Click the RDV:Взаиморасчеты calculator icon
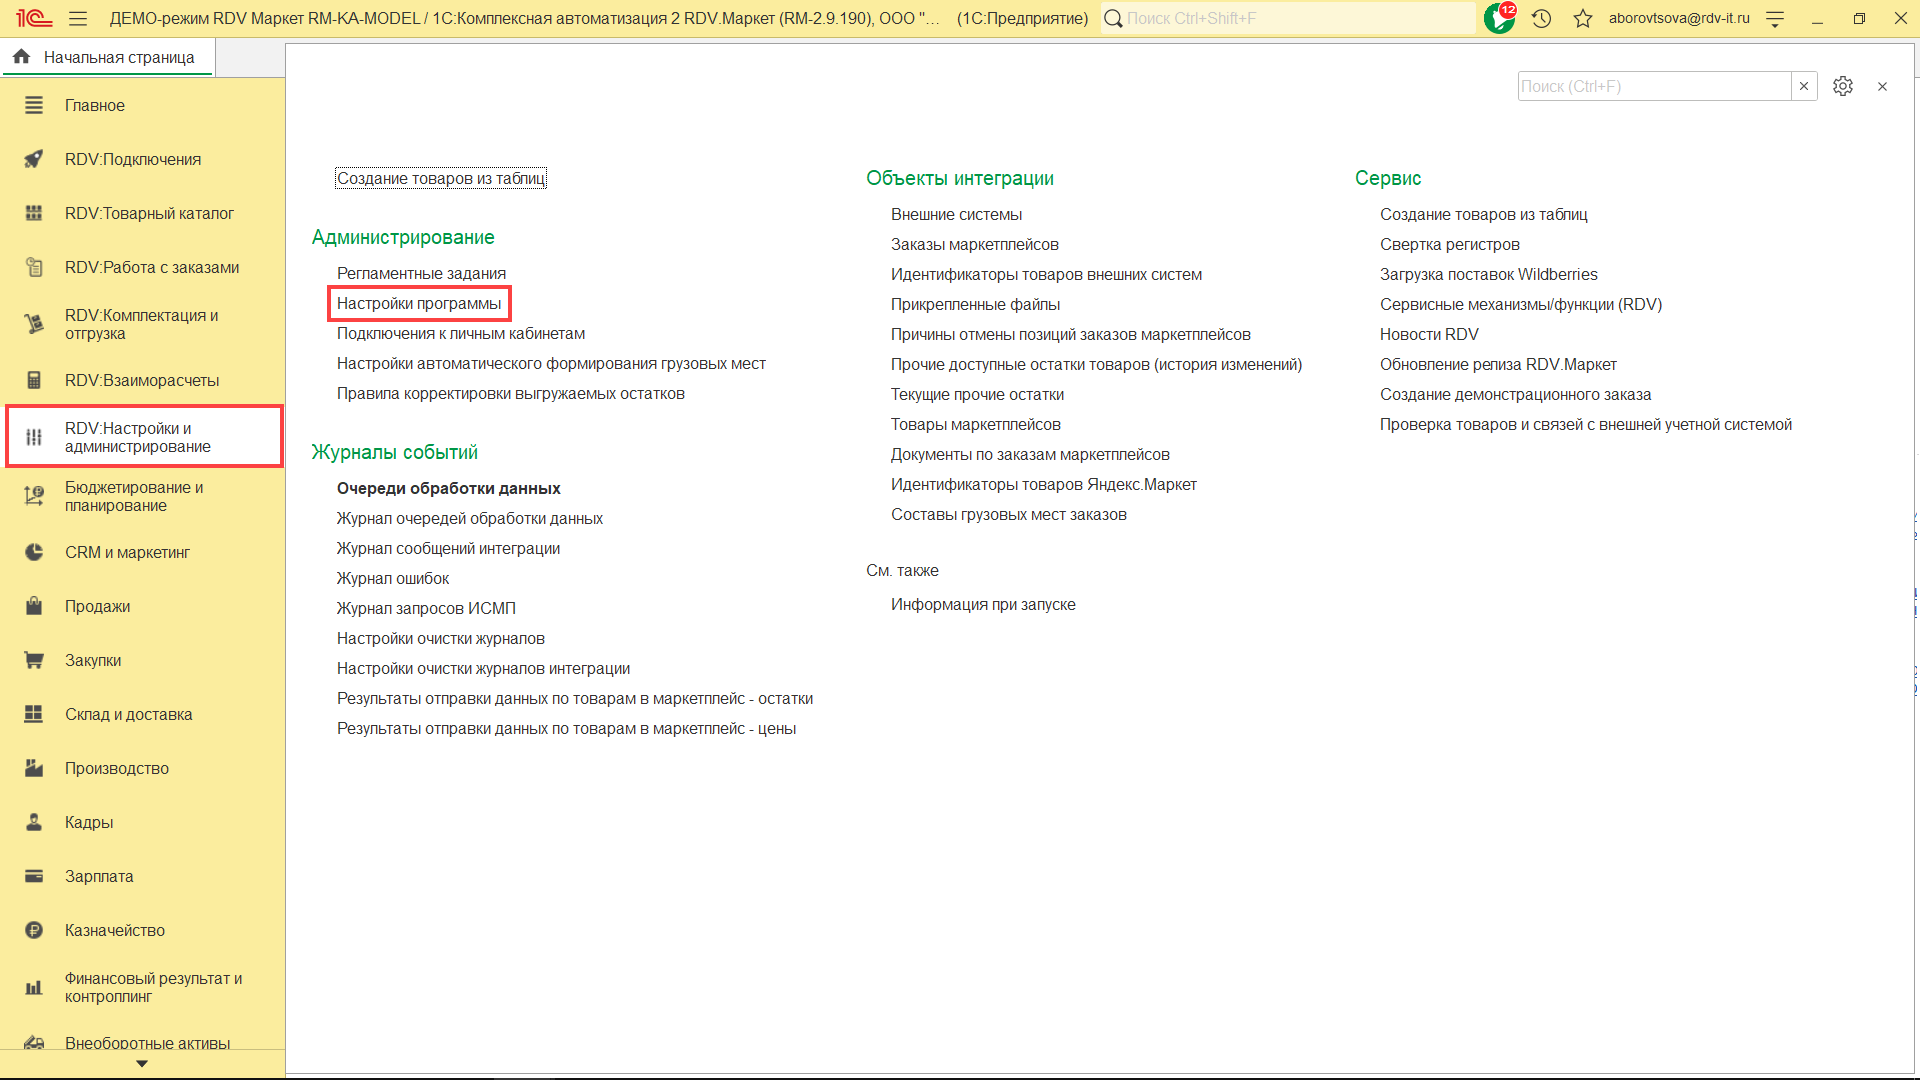 (x=34, y=380)
